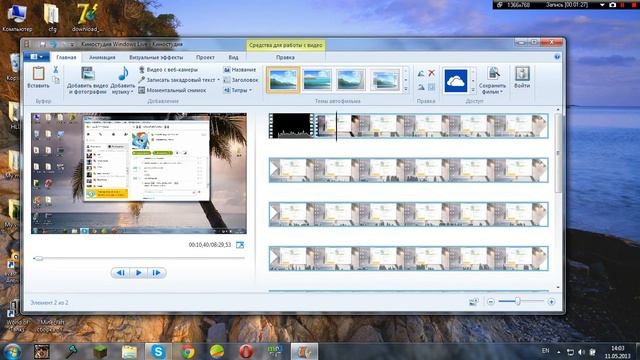640x360 pixels.
Task: Click the zoom out minus icon
Action: coord(491,302)
